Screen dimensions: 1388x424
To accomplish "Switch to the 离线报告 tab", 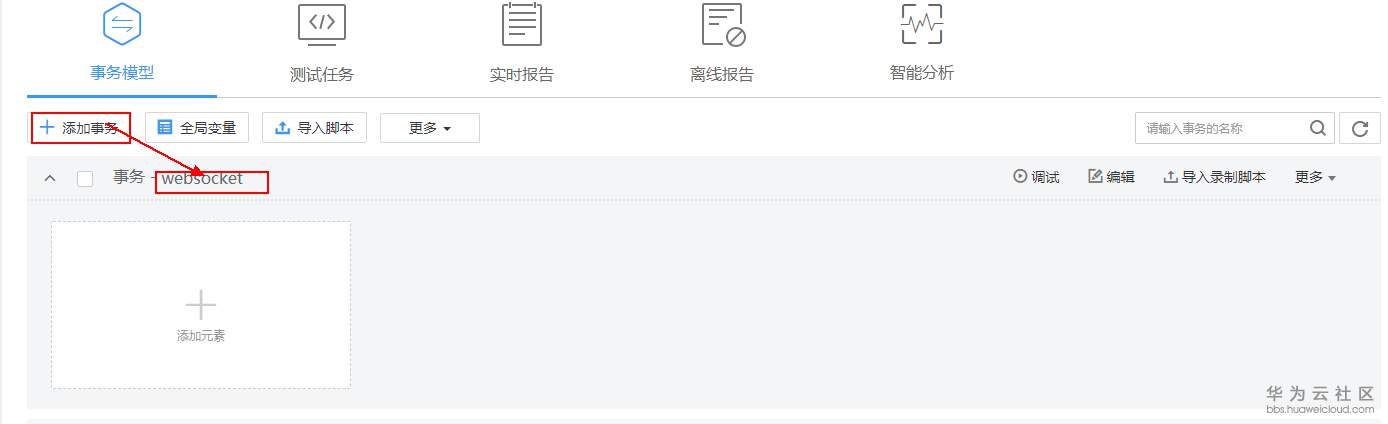I will [722, 74].
